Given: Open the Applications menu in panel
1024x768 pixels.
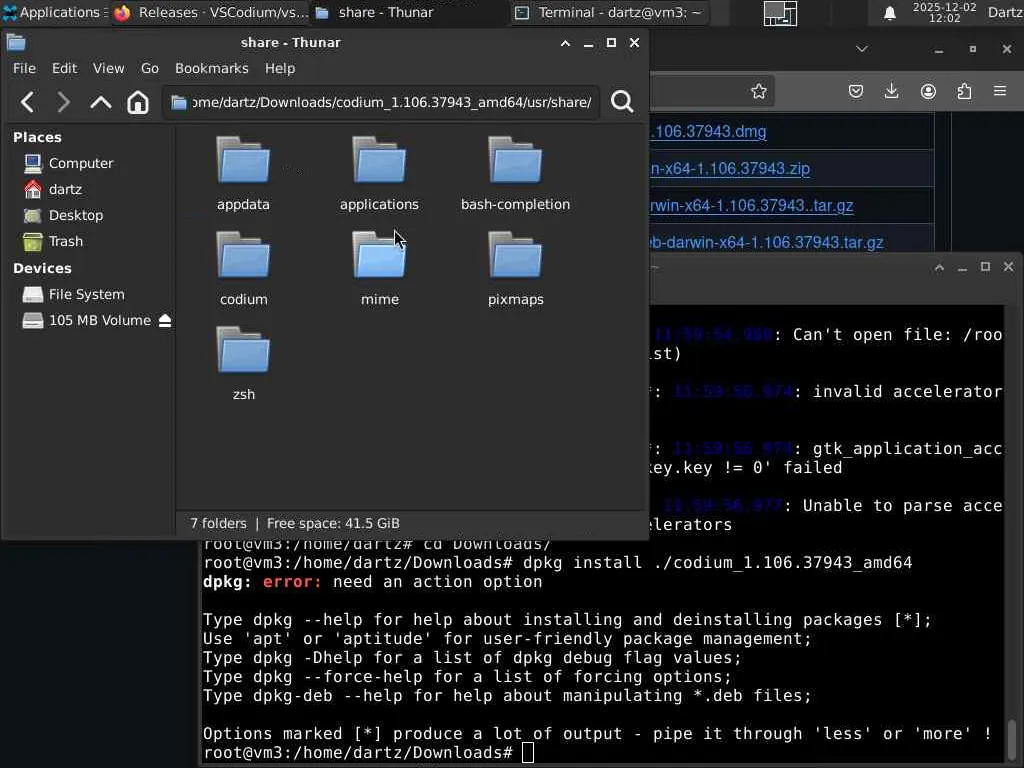Looking at the screenshot, I should point(56,12).
